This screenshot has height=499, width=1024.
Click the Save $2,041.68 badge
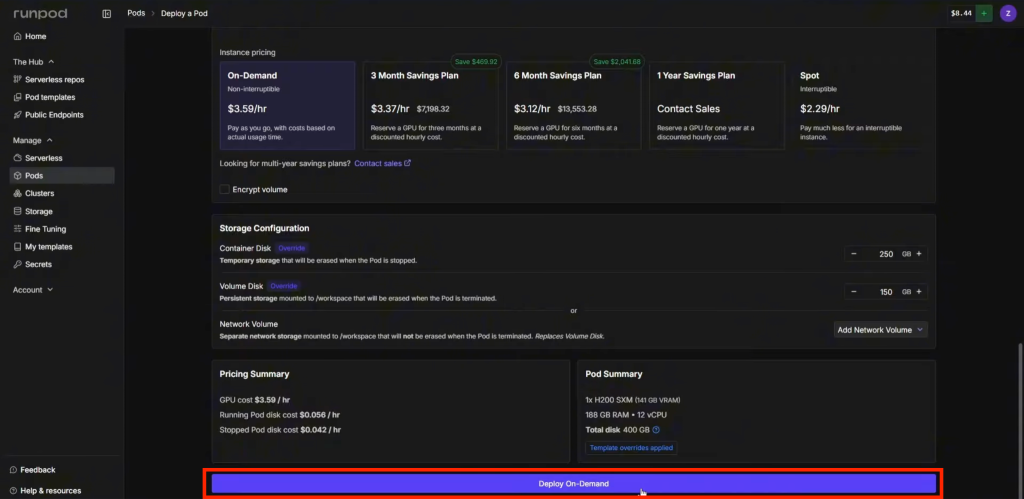617,62
